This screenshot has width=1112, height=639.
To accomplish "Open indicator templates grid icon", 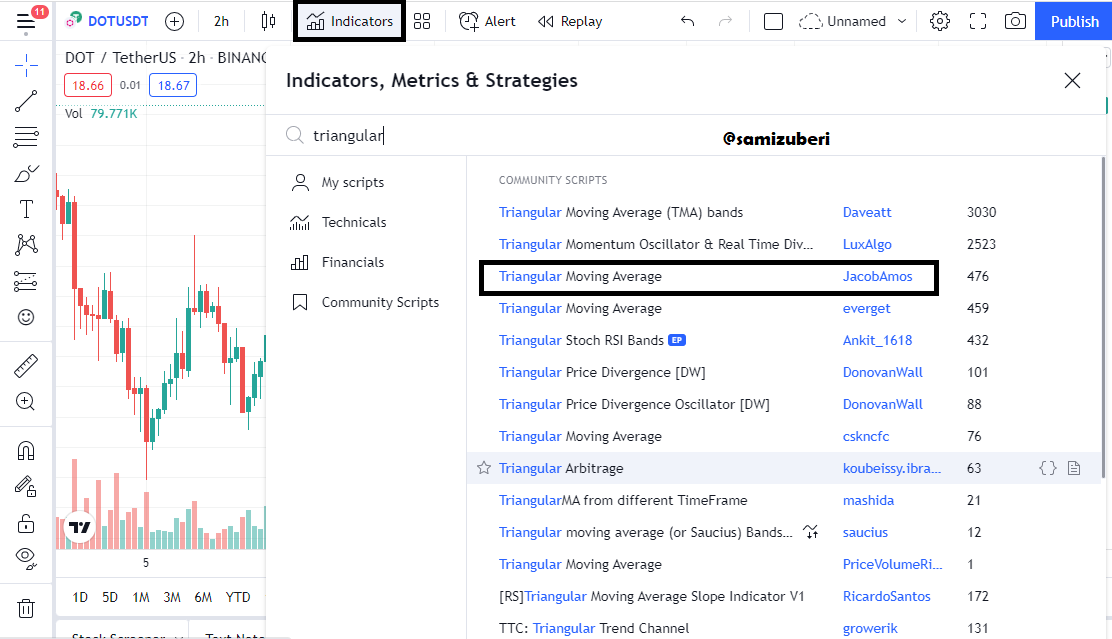I will pyautogui.click(x=422, y=21).
